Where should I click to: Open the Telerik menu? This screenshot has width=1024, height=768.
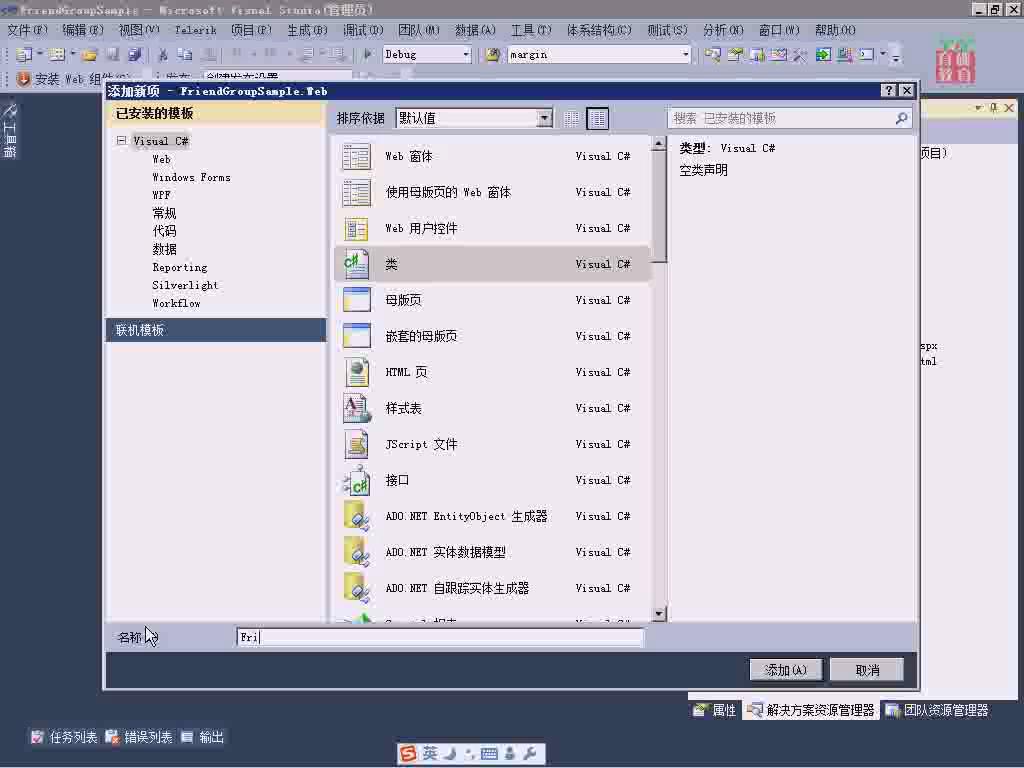tap(195, 30)
